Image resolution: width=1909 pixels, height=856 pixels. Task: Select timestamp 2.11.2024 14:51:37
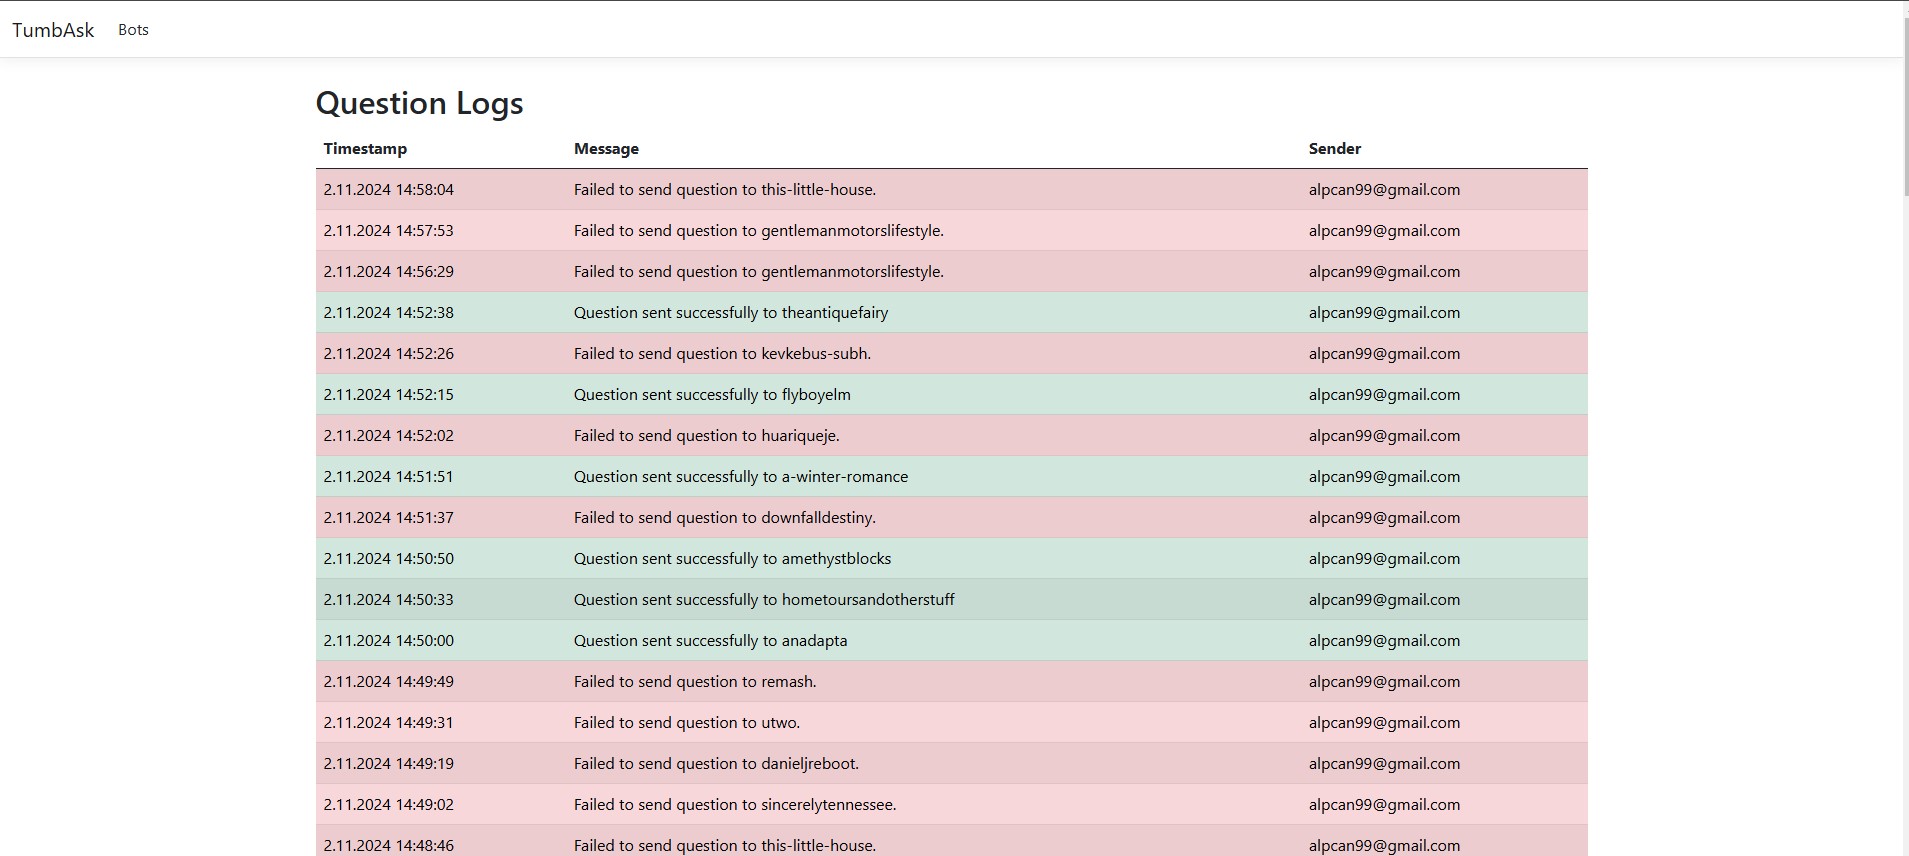[x=388, y=518]
